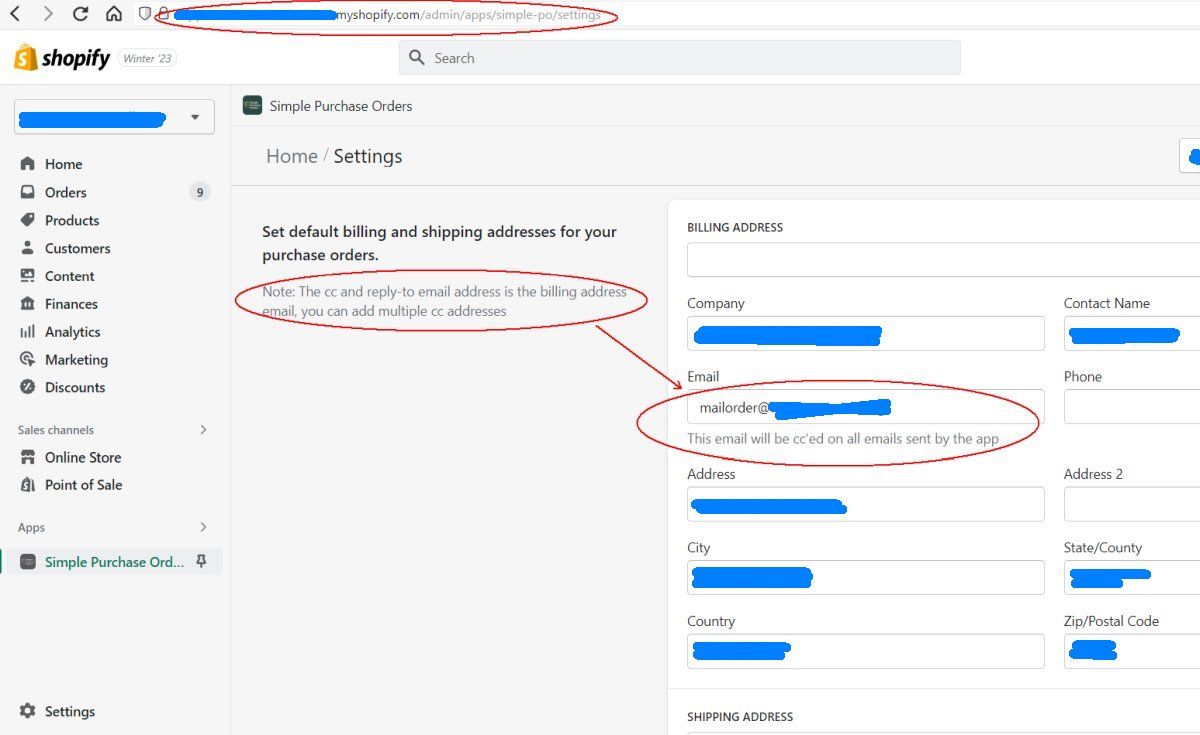This screenshot has height=735, width=1200.
Task: Click the billing address search field
Action: pyautogui.click(x=943, y=260)
